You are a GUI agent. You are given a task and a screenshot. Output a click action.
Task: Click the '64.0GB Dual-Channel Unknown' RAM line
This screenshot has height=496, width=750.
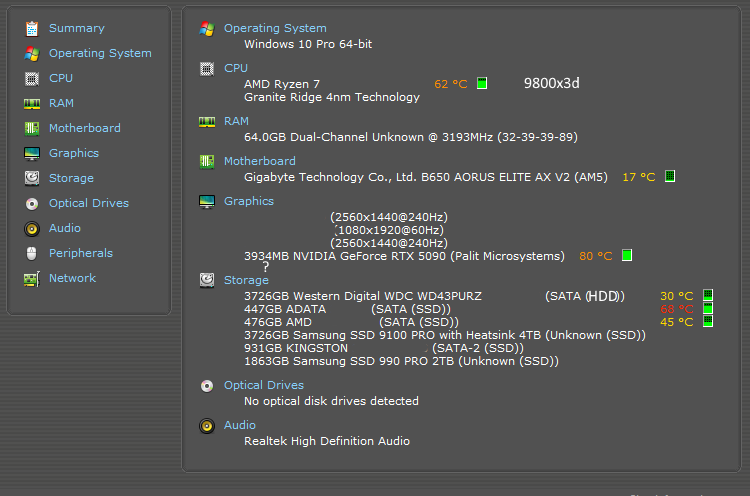click(411, 137)
